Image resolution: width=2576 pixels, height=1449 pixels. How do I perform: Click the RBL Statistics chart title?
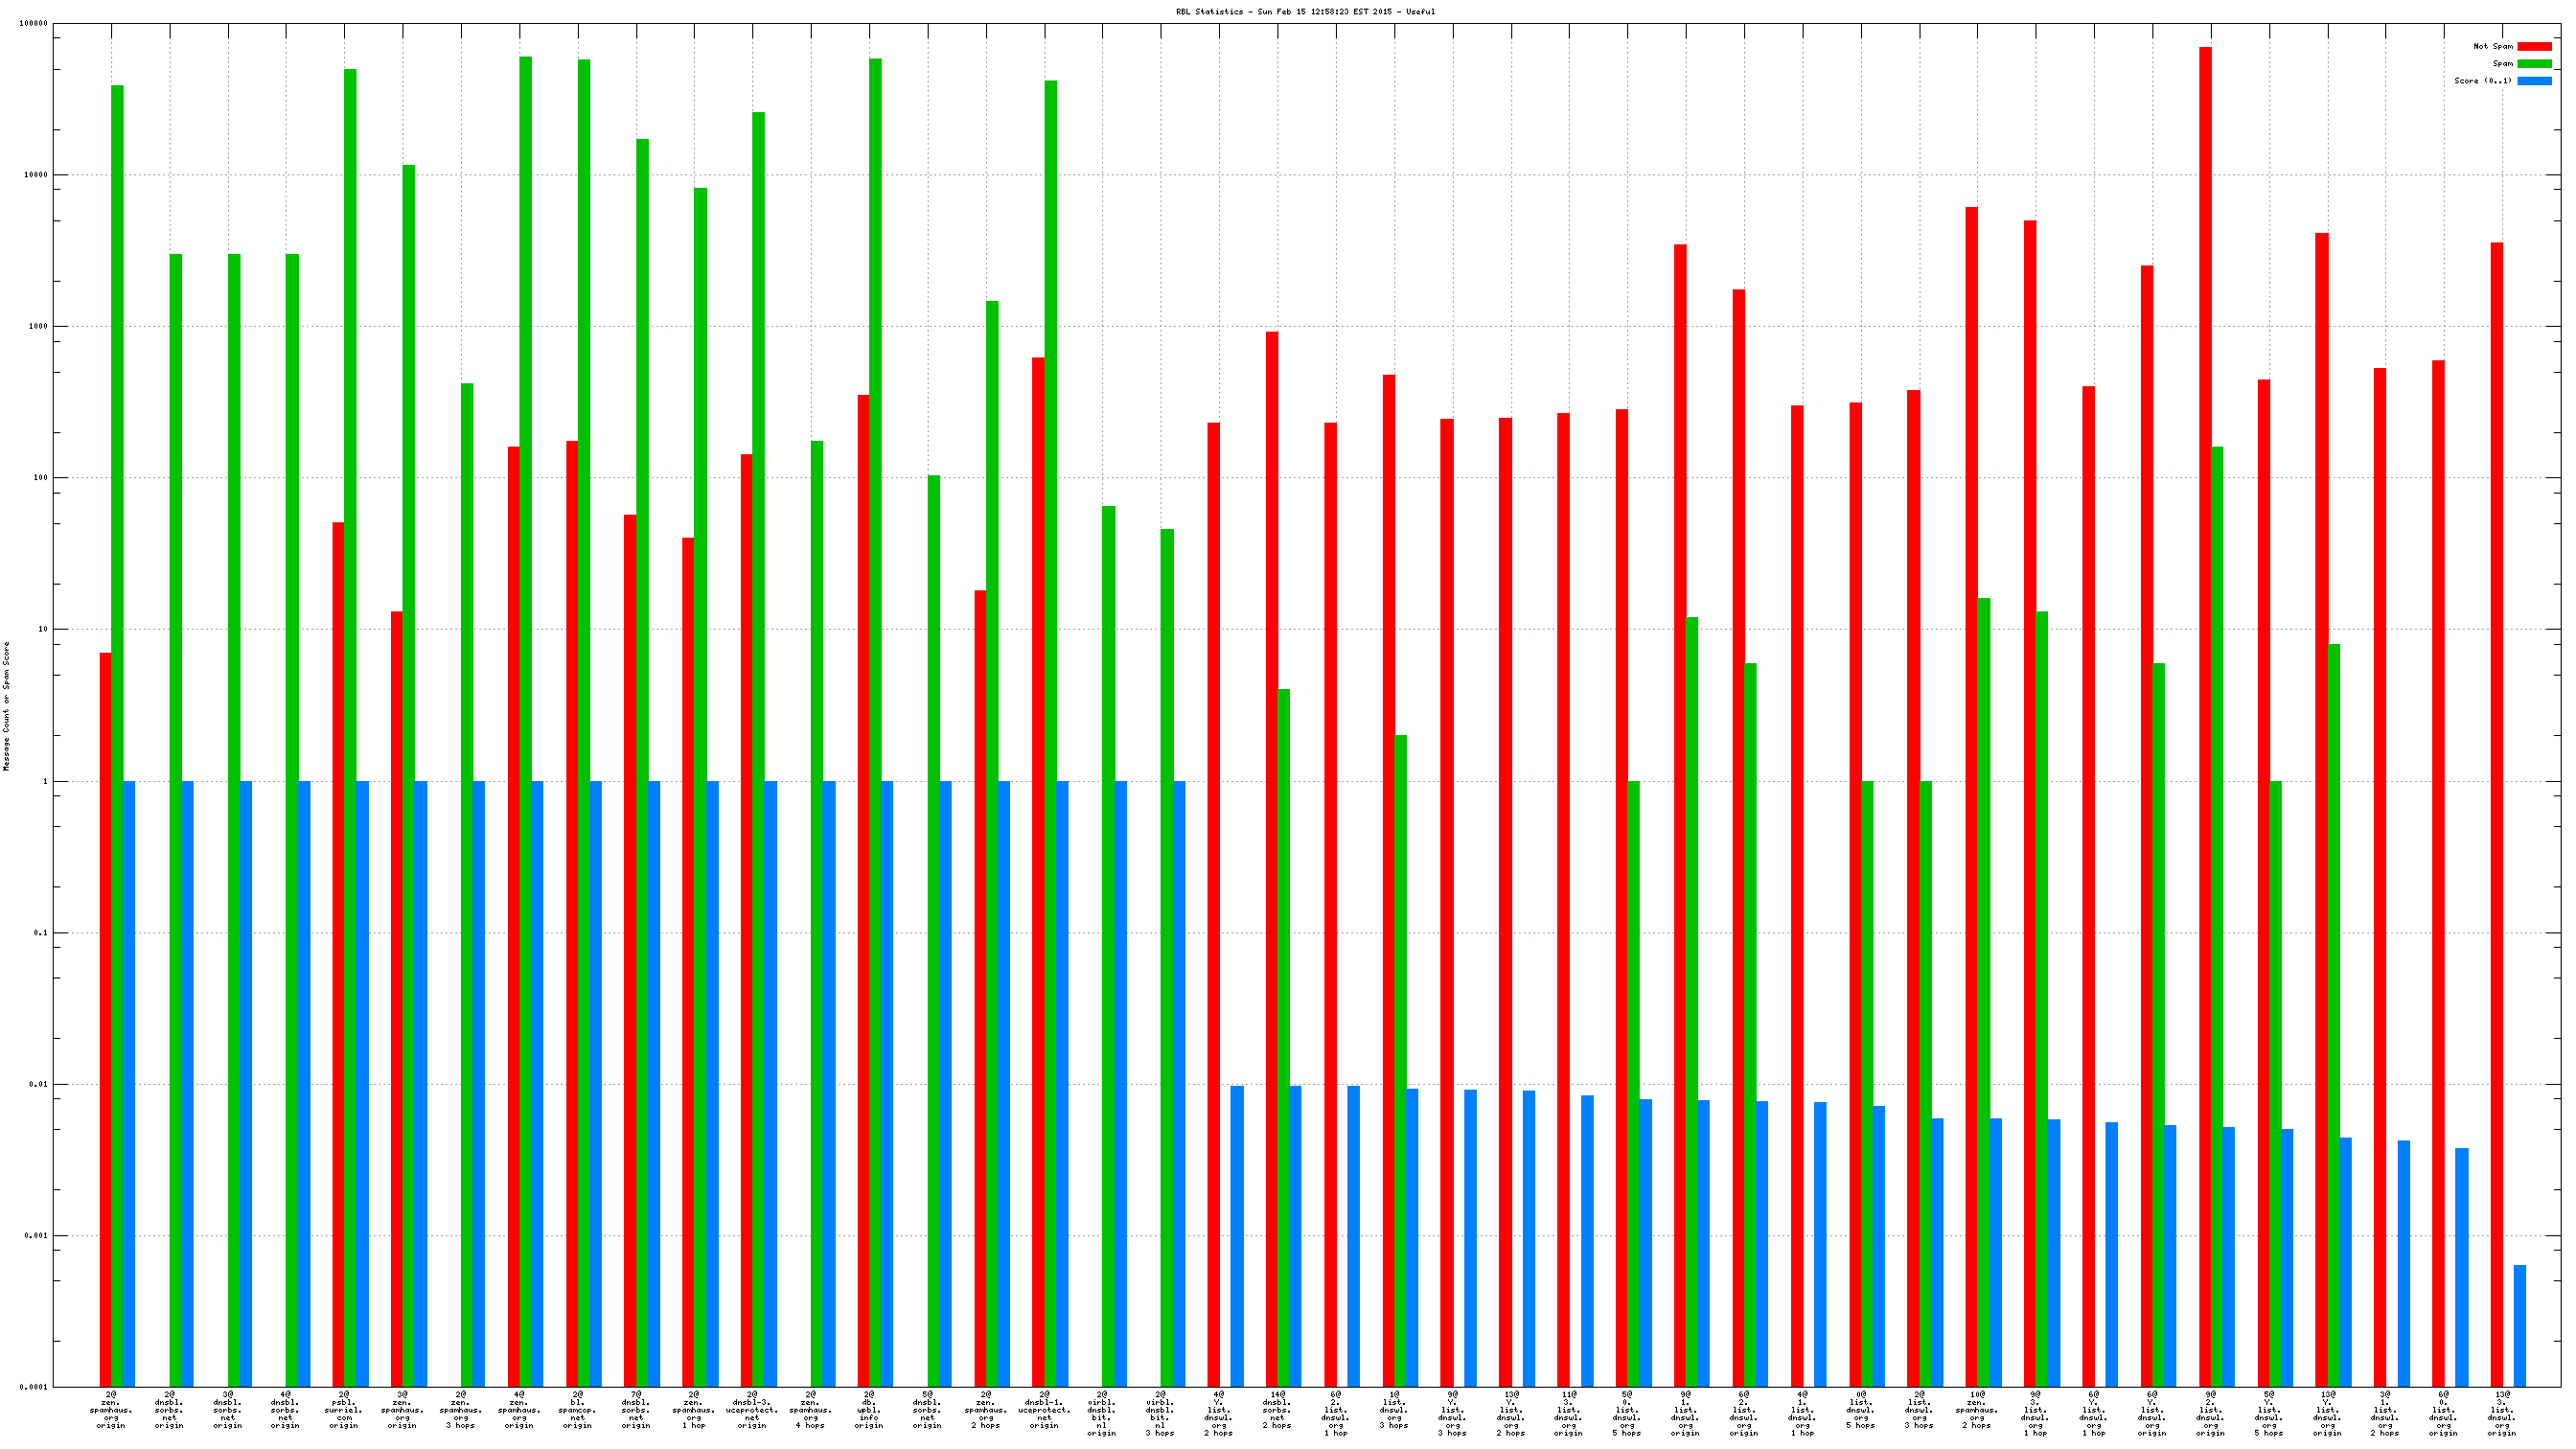(1305, 12)
